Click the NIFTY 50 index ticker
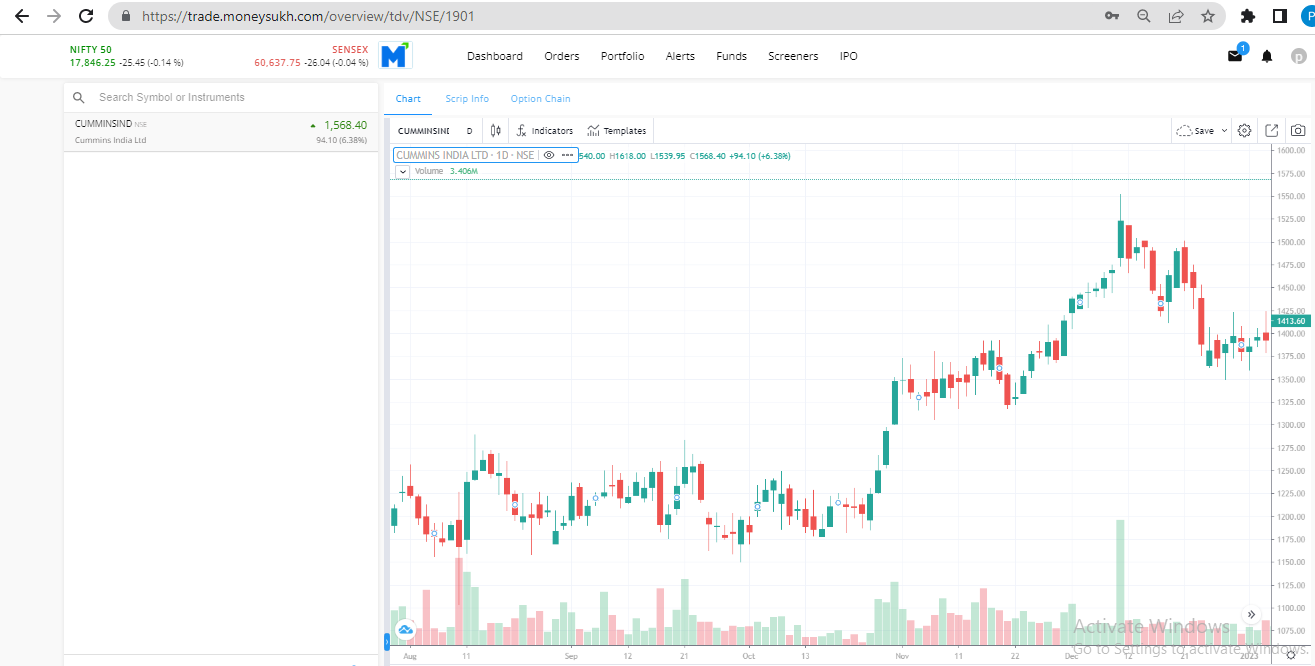The width and height of the screenshot is (1315, 666). (127, 56)
